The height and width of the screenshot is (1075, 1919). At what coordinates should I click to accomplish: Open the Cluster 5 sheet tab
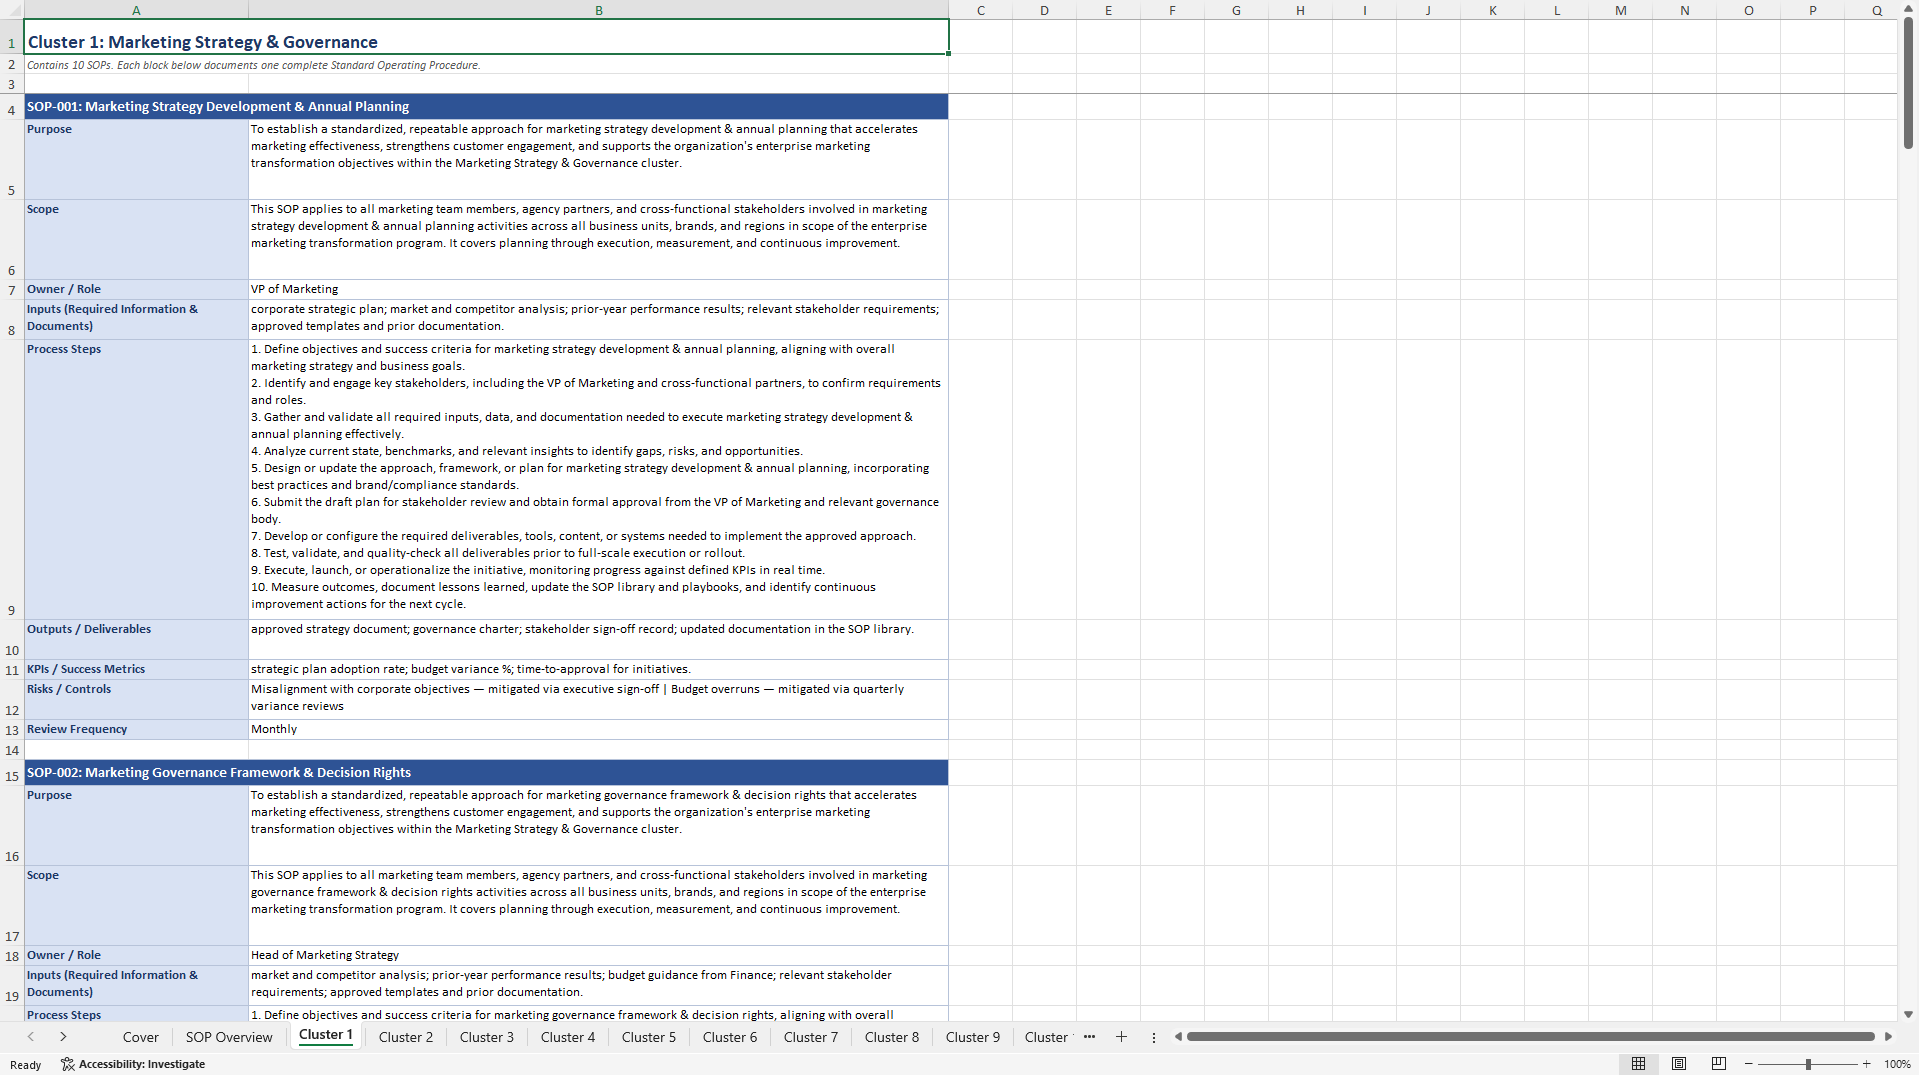(649, 1037)
